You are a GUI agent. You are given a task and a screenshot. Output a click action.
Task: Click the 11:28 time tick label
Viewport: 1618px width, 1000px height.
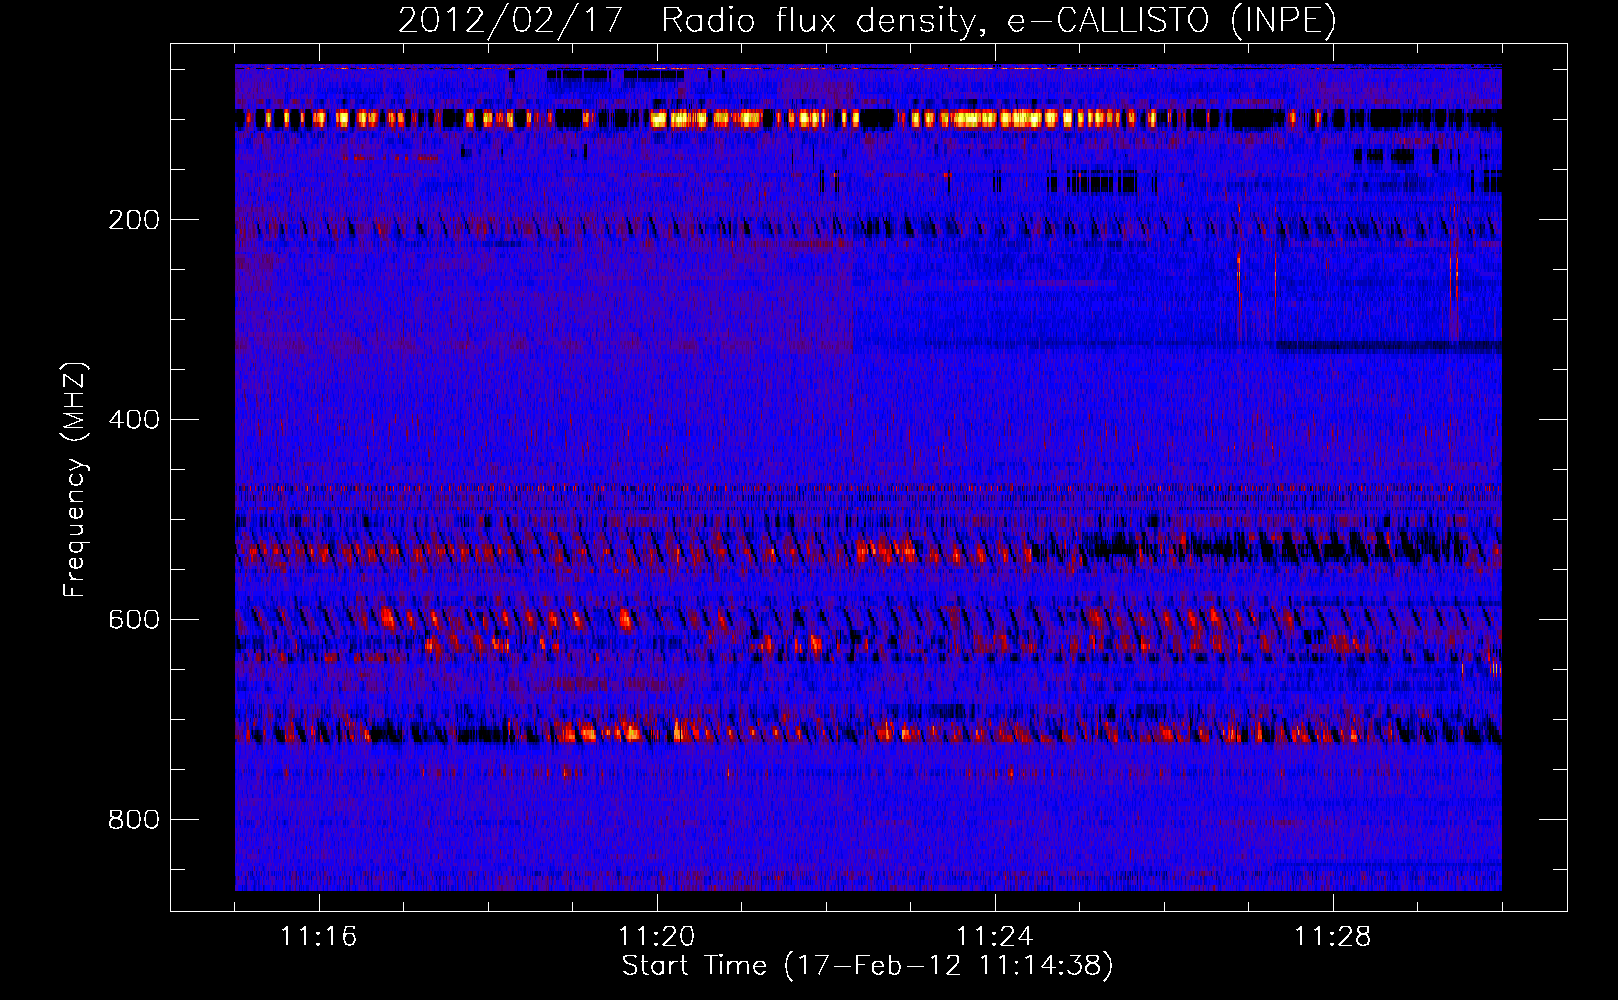tap(1333, 937)
